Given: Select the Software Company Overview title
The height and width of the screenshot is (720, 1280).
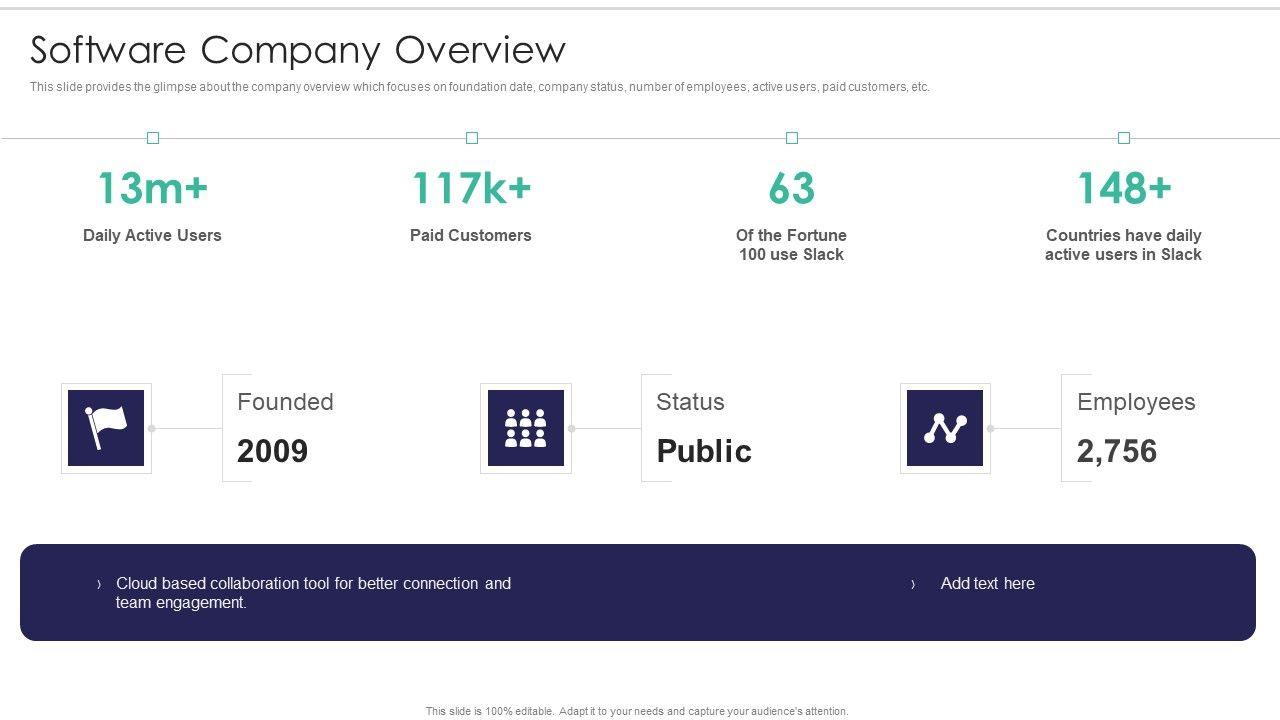Looking at the screenshot, I should pos(298,49).
